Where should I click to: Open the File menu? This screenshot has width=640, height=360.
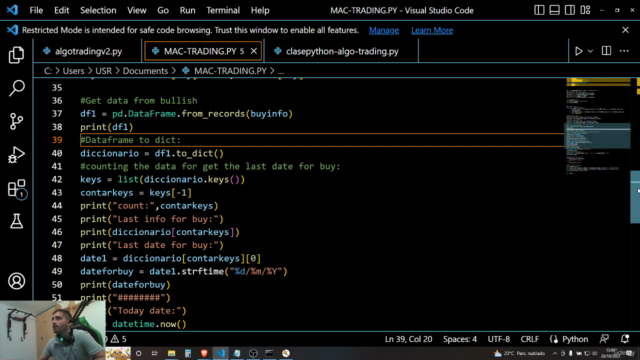click(x=36, y=10)
